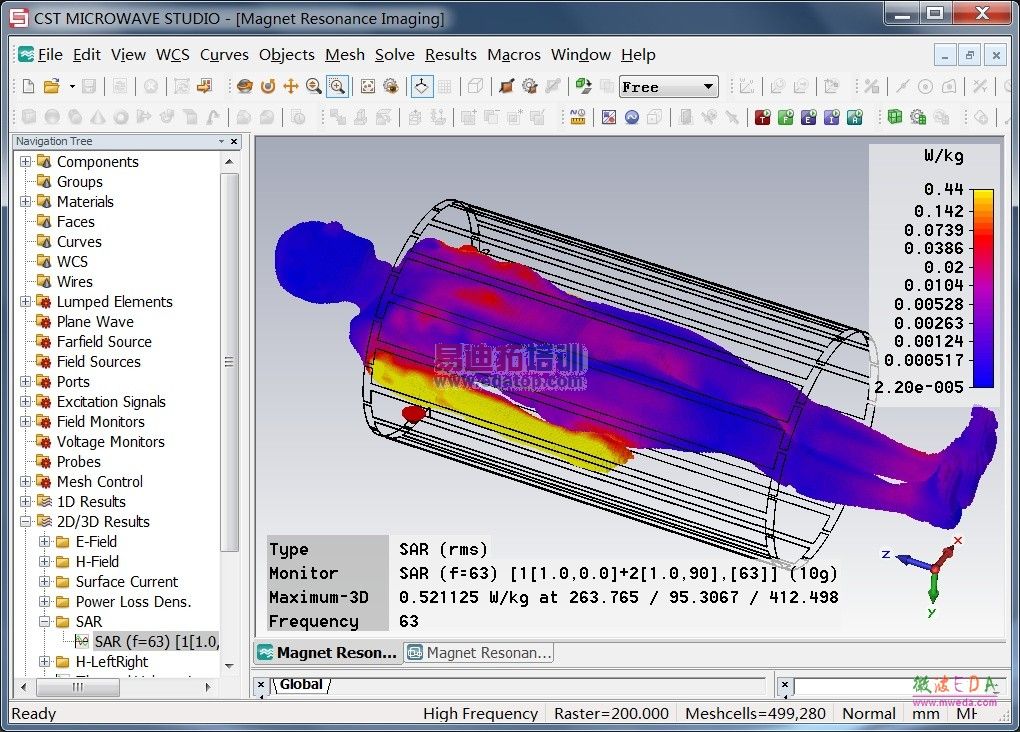Click the Reset view to structure icon
This screenshot has height=732, width=1020.
[x=367, y=87]
